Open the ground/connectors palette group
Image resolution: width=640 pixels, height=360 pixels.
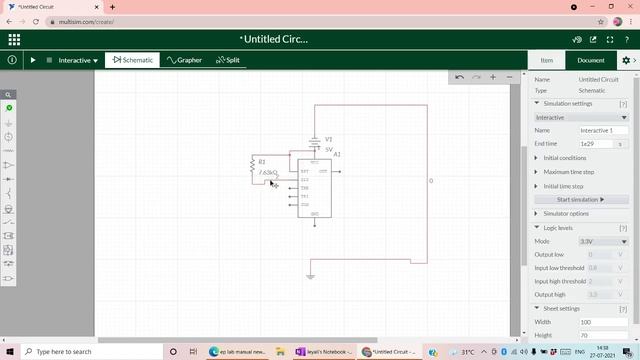click(9, 123)
